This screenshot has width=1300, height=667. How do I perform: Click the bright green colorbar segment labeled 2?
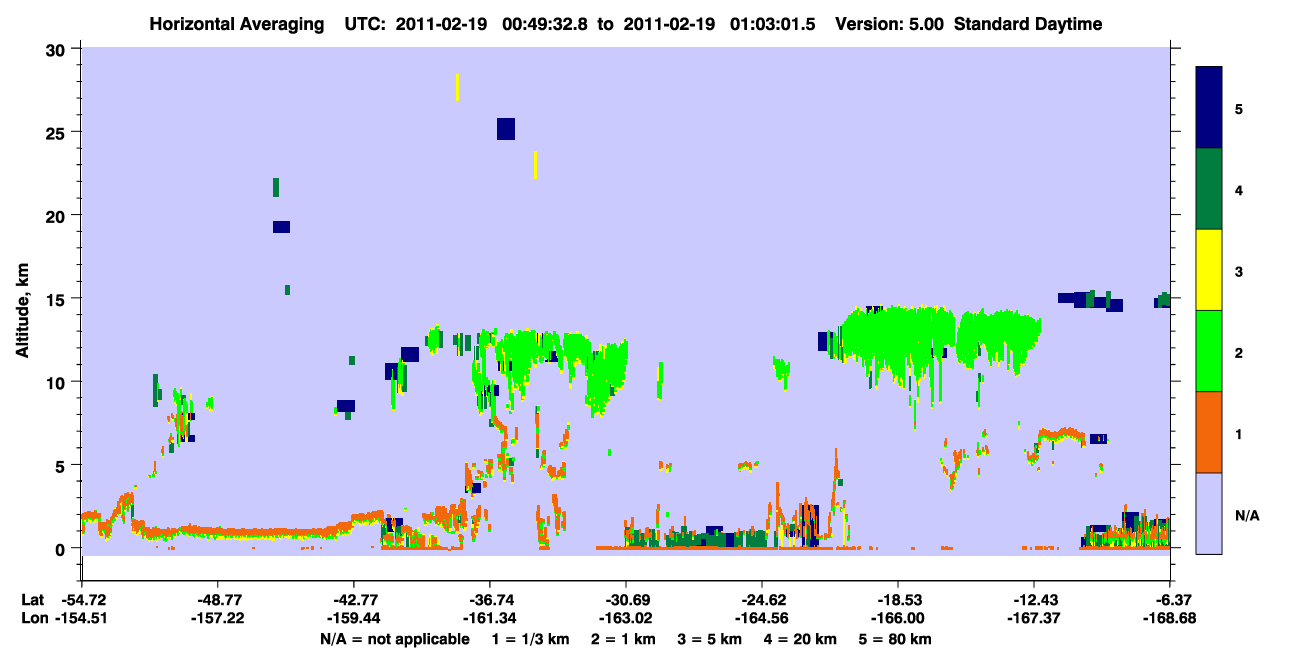click(x=1209, y=351)
